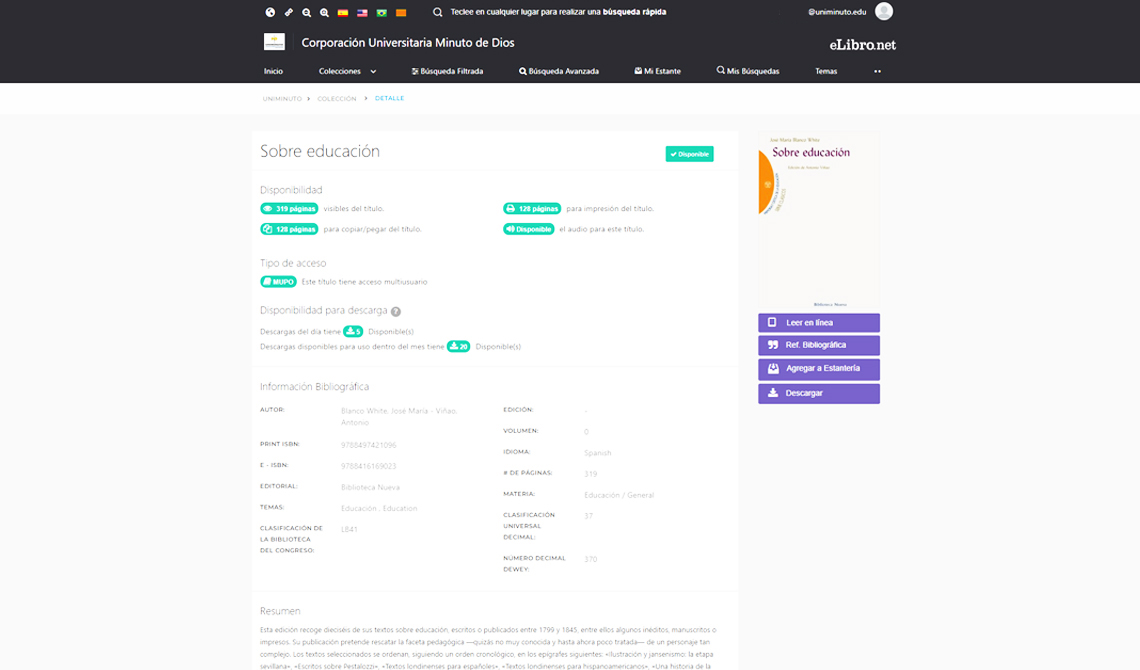This screenshot has height=670, width=1140.
Task: Click the Información Bibliográfica heading
Action: 314,387
